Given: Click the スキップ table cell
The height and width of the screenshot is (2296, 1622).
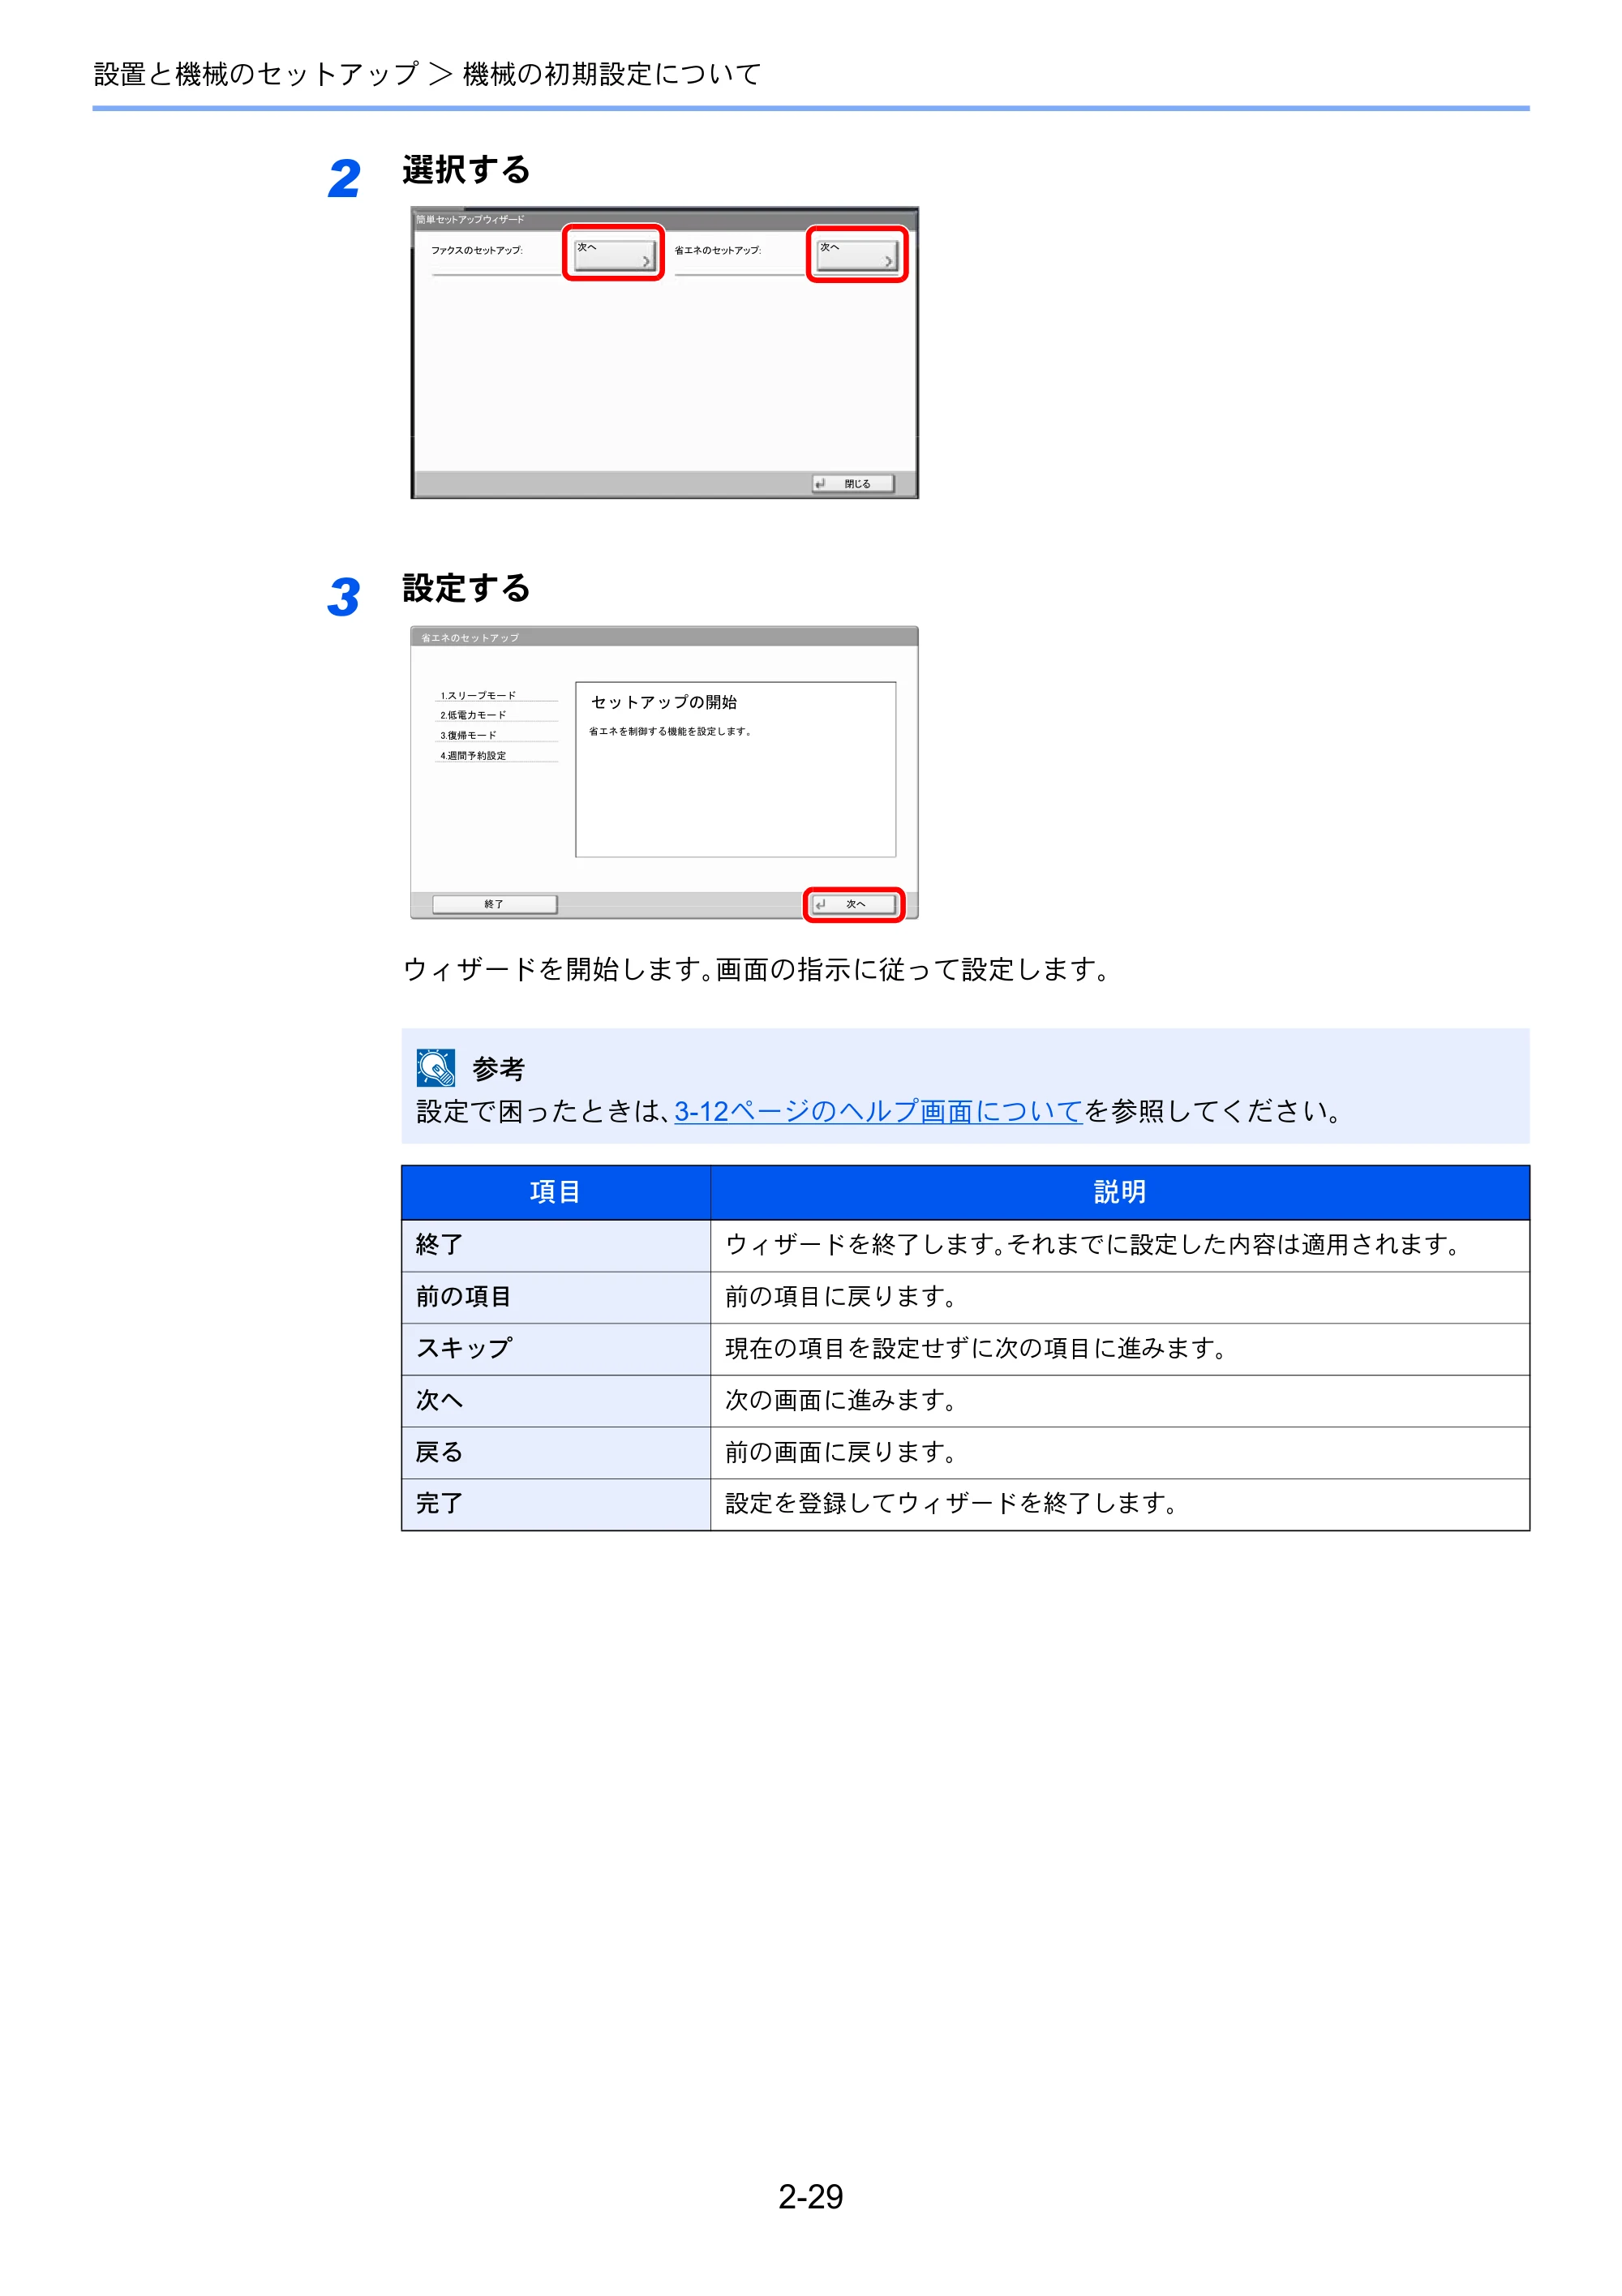Looking at the screenshot, I should (x=555, y=1349).
